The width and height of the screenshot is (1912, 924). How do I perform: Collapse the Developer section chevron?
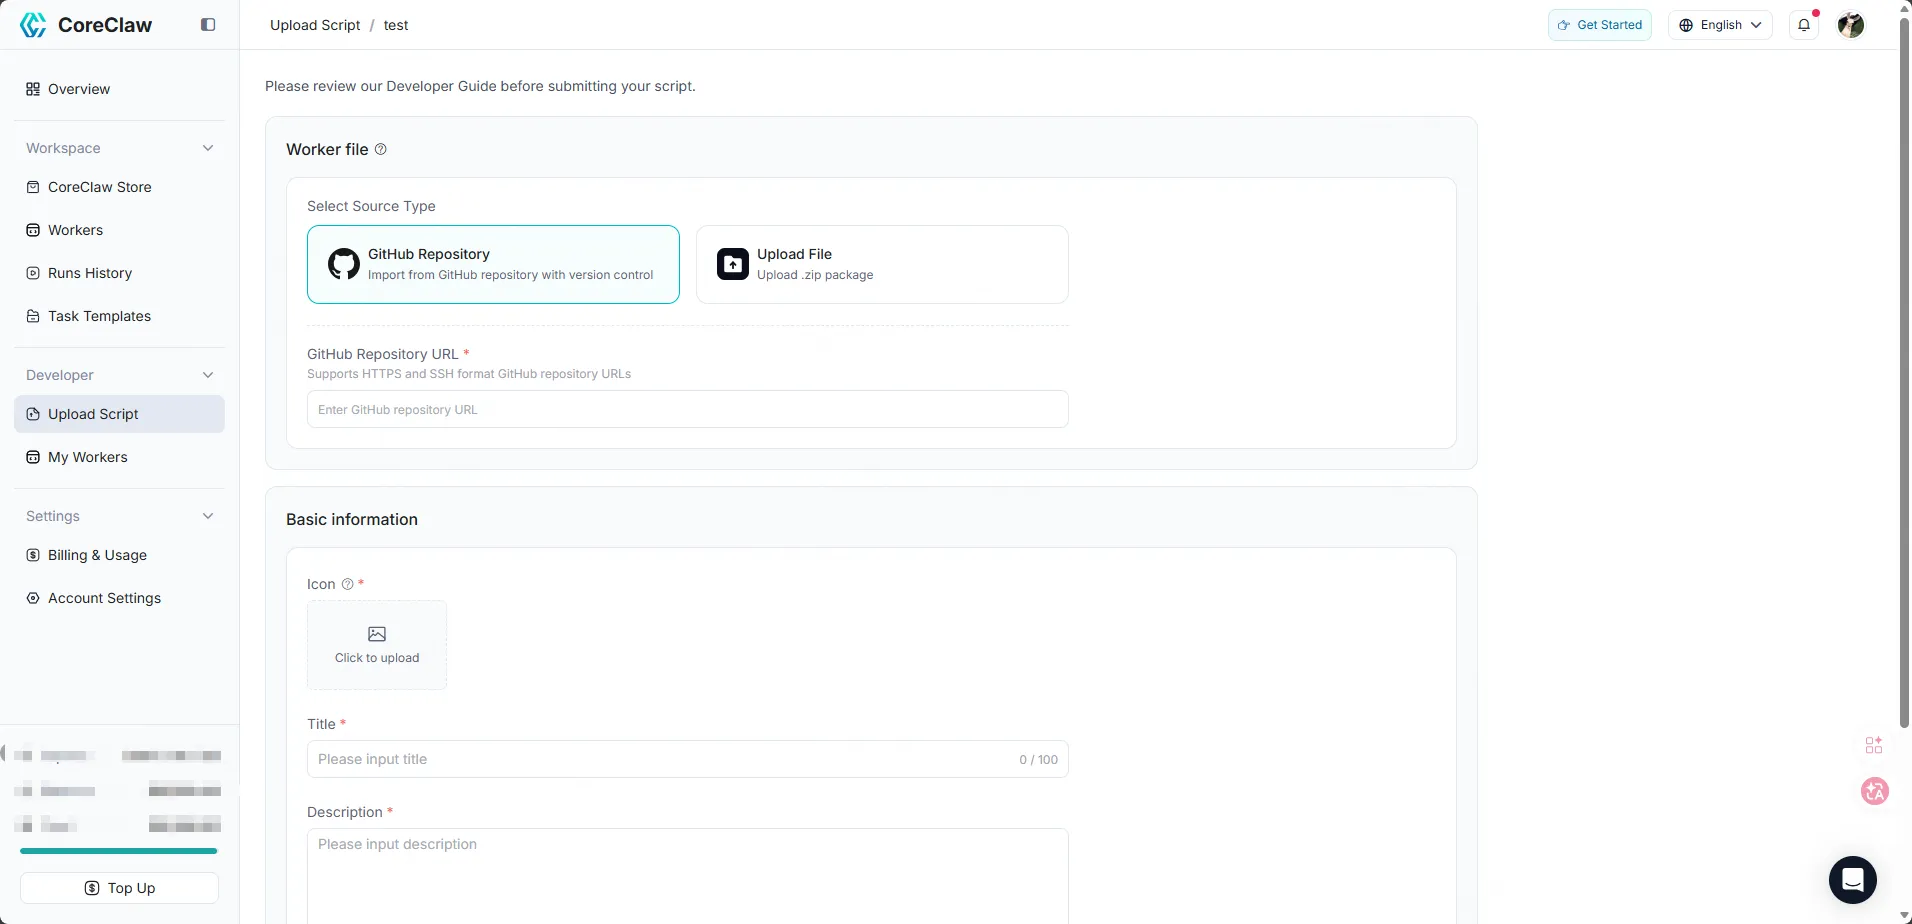pos(208,375)
